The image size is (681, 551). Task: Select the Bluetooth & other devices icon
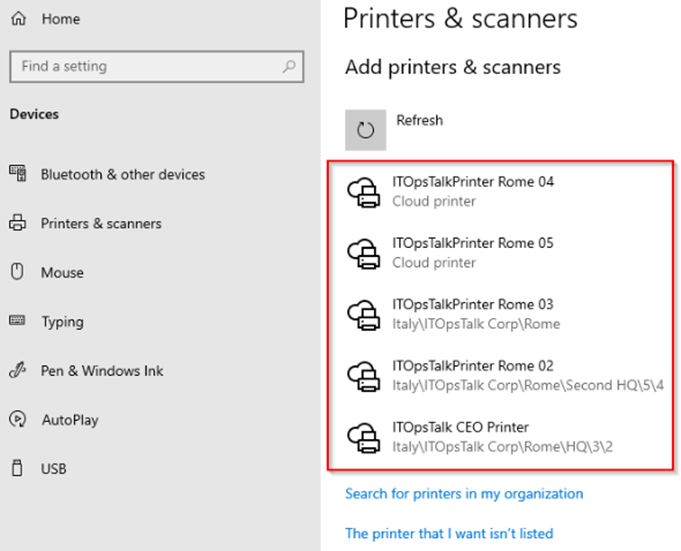[x=18, y=174]
